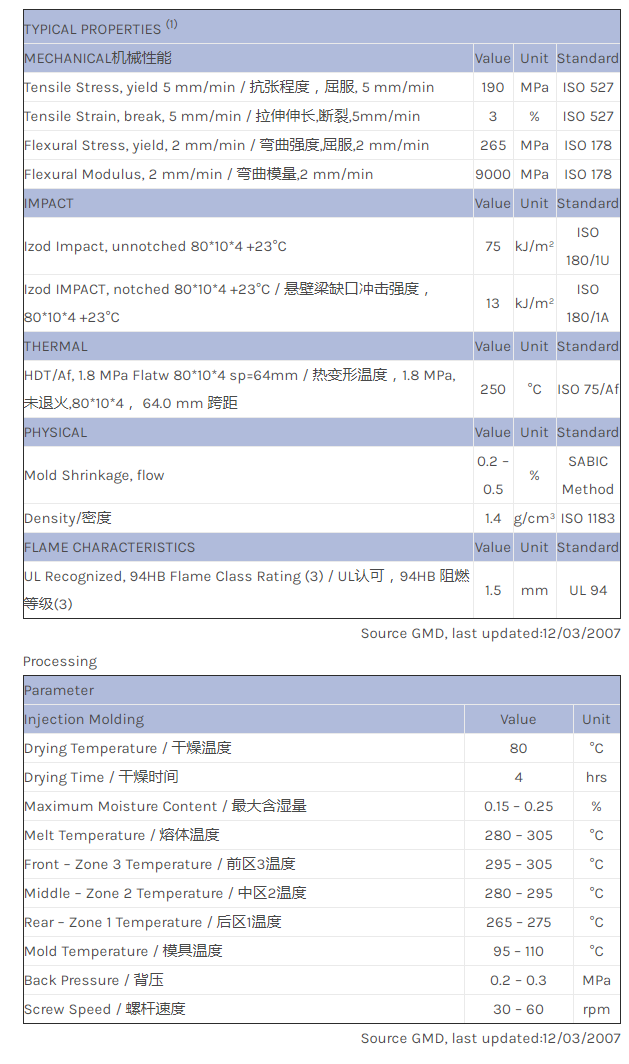Select the IMPACT section header
Viewport: 629px width, 1064px height.
click(x=49, y=203)
